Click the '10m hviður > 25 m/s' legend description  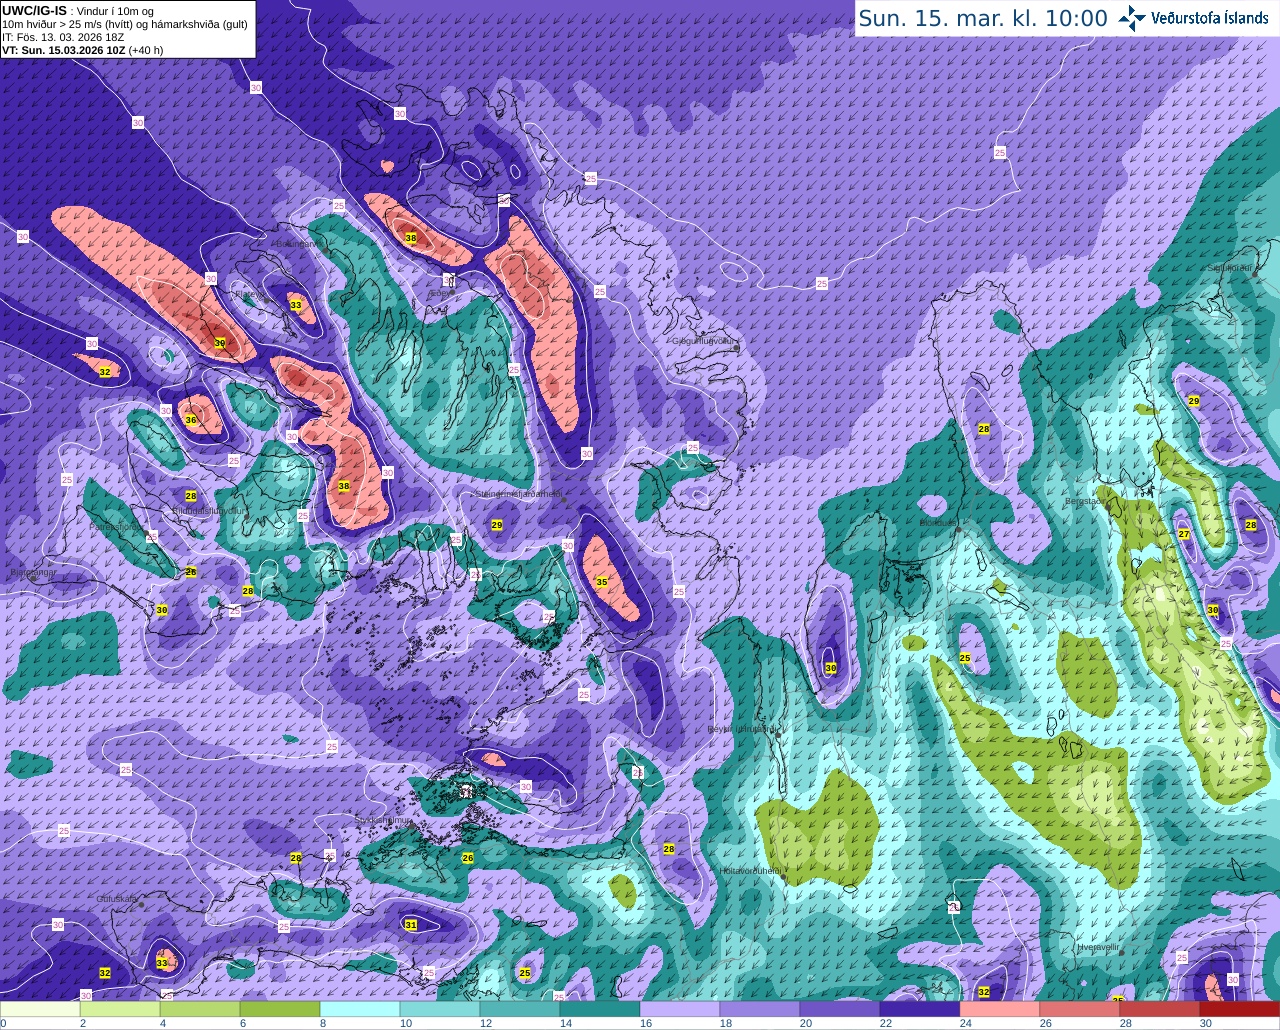(x=125, y=24)
